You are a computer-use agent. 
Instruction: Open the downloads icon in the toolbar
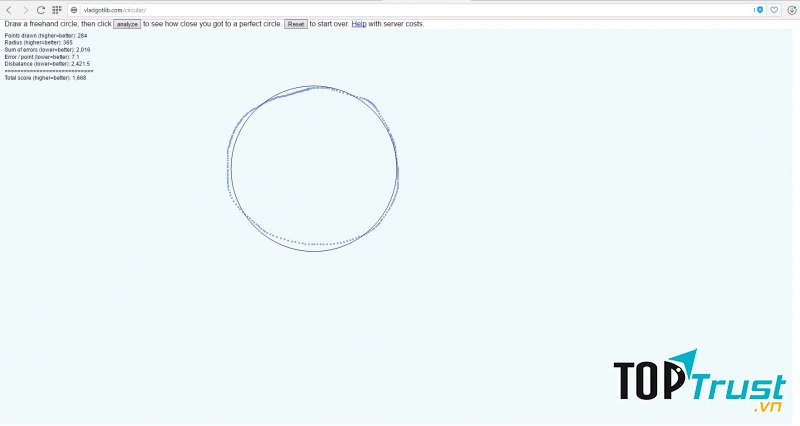(791, 10)
